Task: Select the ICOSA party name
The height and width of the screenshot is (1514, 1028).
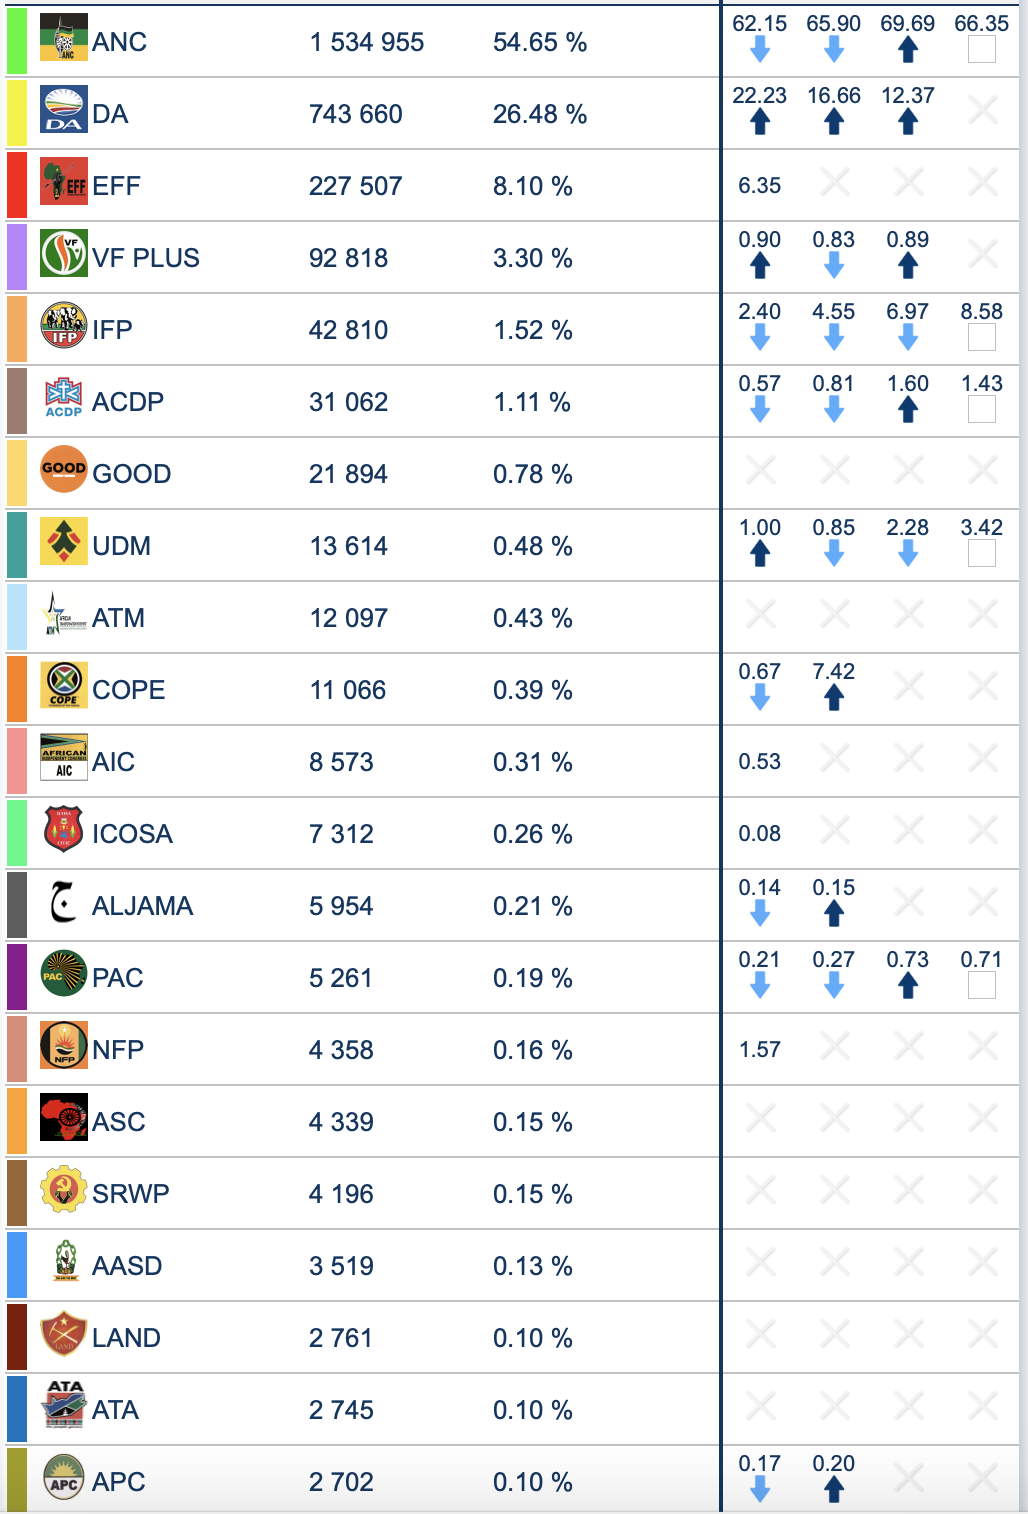Action: (x=132, y=834)
